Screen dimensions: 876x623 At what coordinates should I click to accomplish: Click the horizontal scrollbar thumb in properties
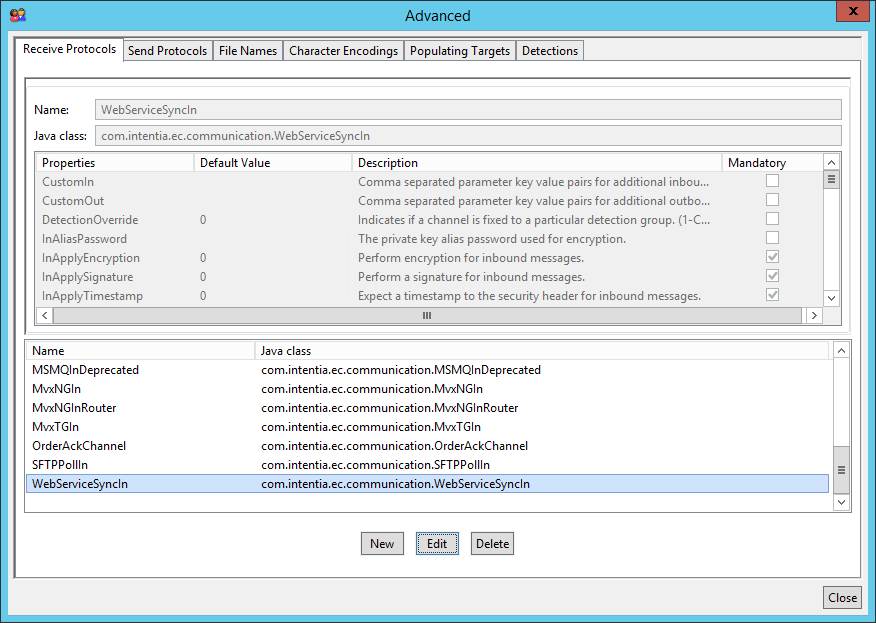(x=427, y=315)
